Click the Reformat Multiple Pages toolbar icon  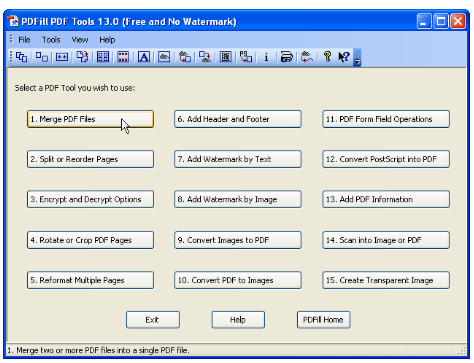tap(103, 57)
